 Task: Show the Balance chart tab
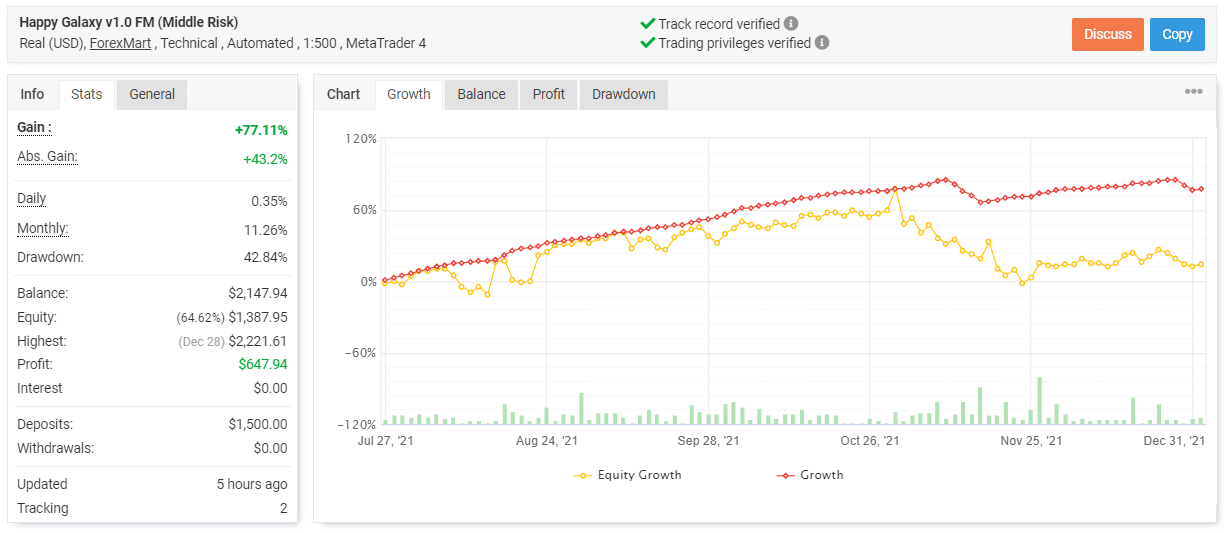click(481, 94)
